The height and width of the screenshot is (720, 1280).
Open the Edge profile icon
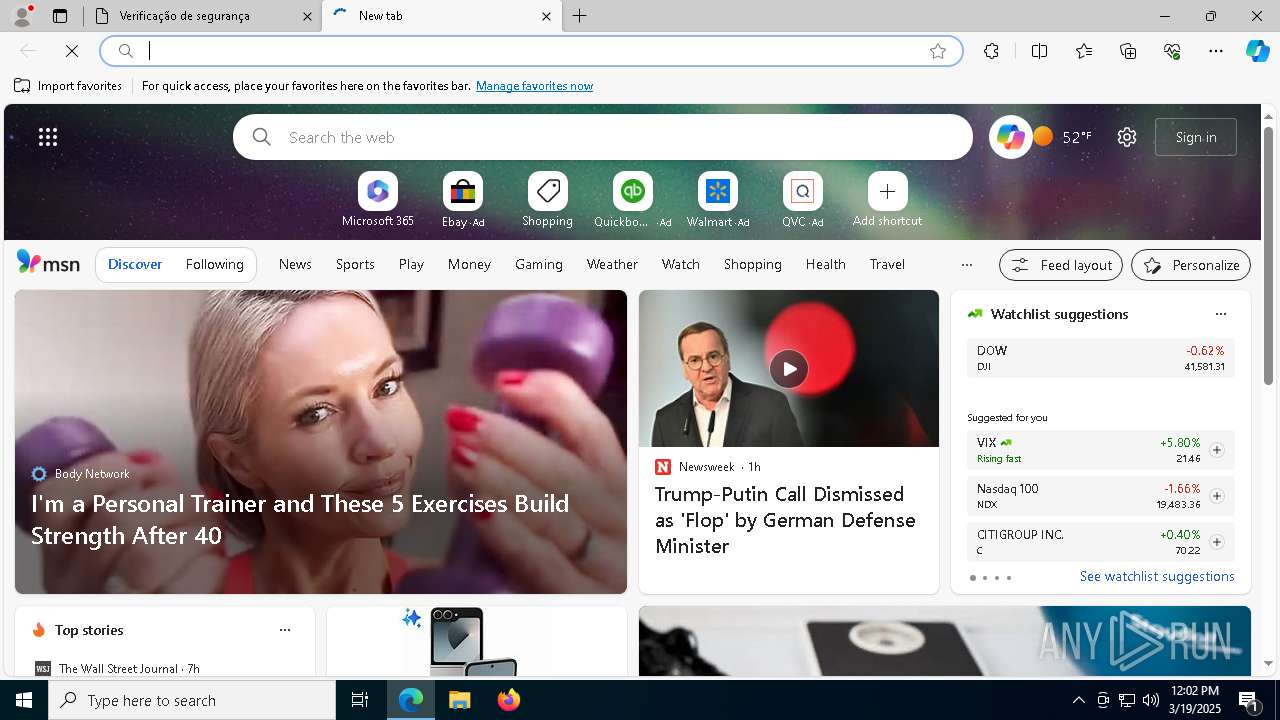point(22,16)
